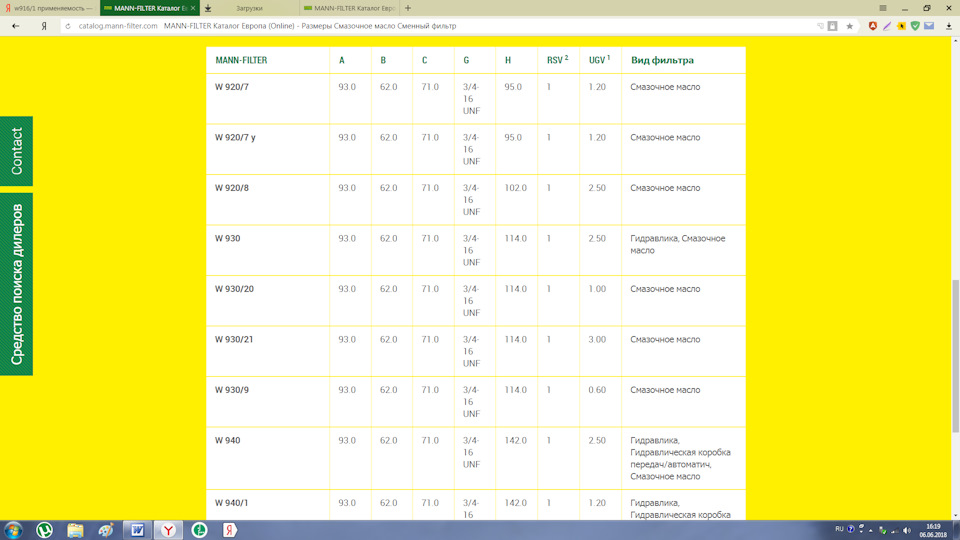The width and height of the screenshot is (960, 540).
Task: Open the browser main menu (hamburger)
Action: 883,8
